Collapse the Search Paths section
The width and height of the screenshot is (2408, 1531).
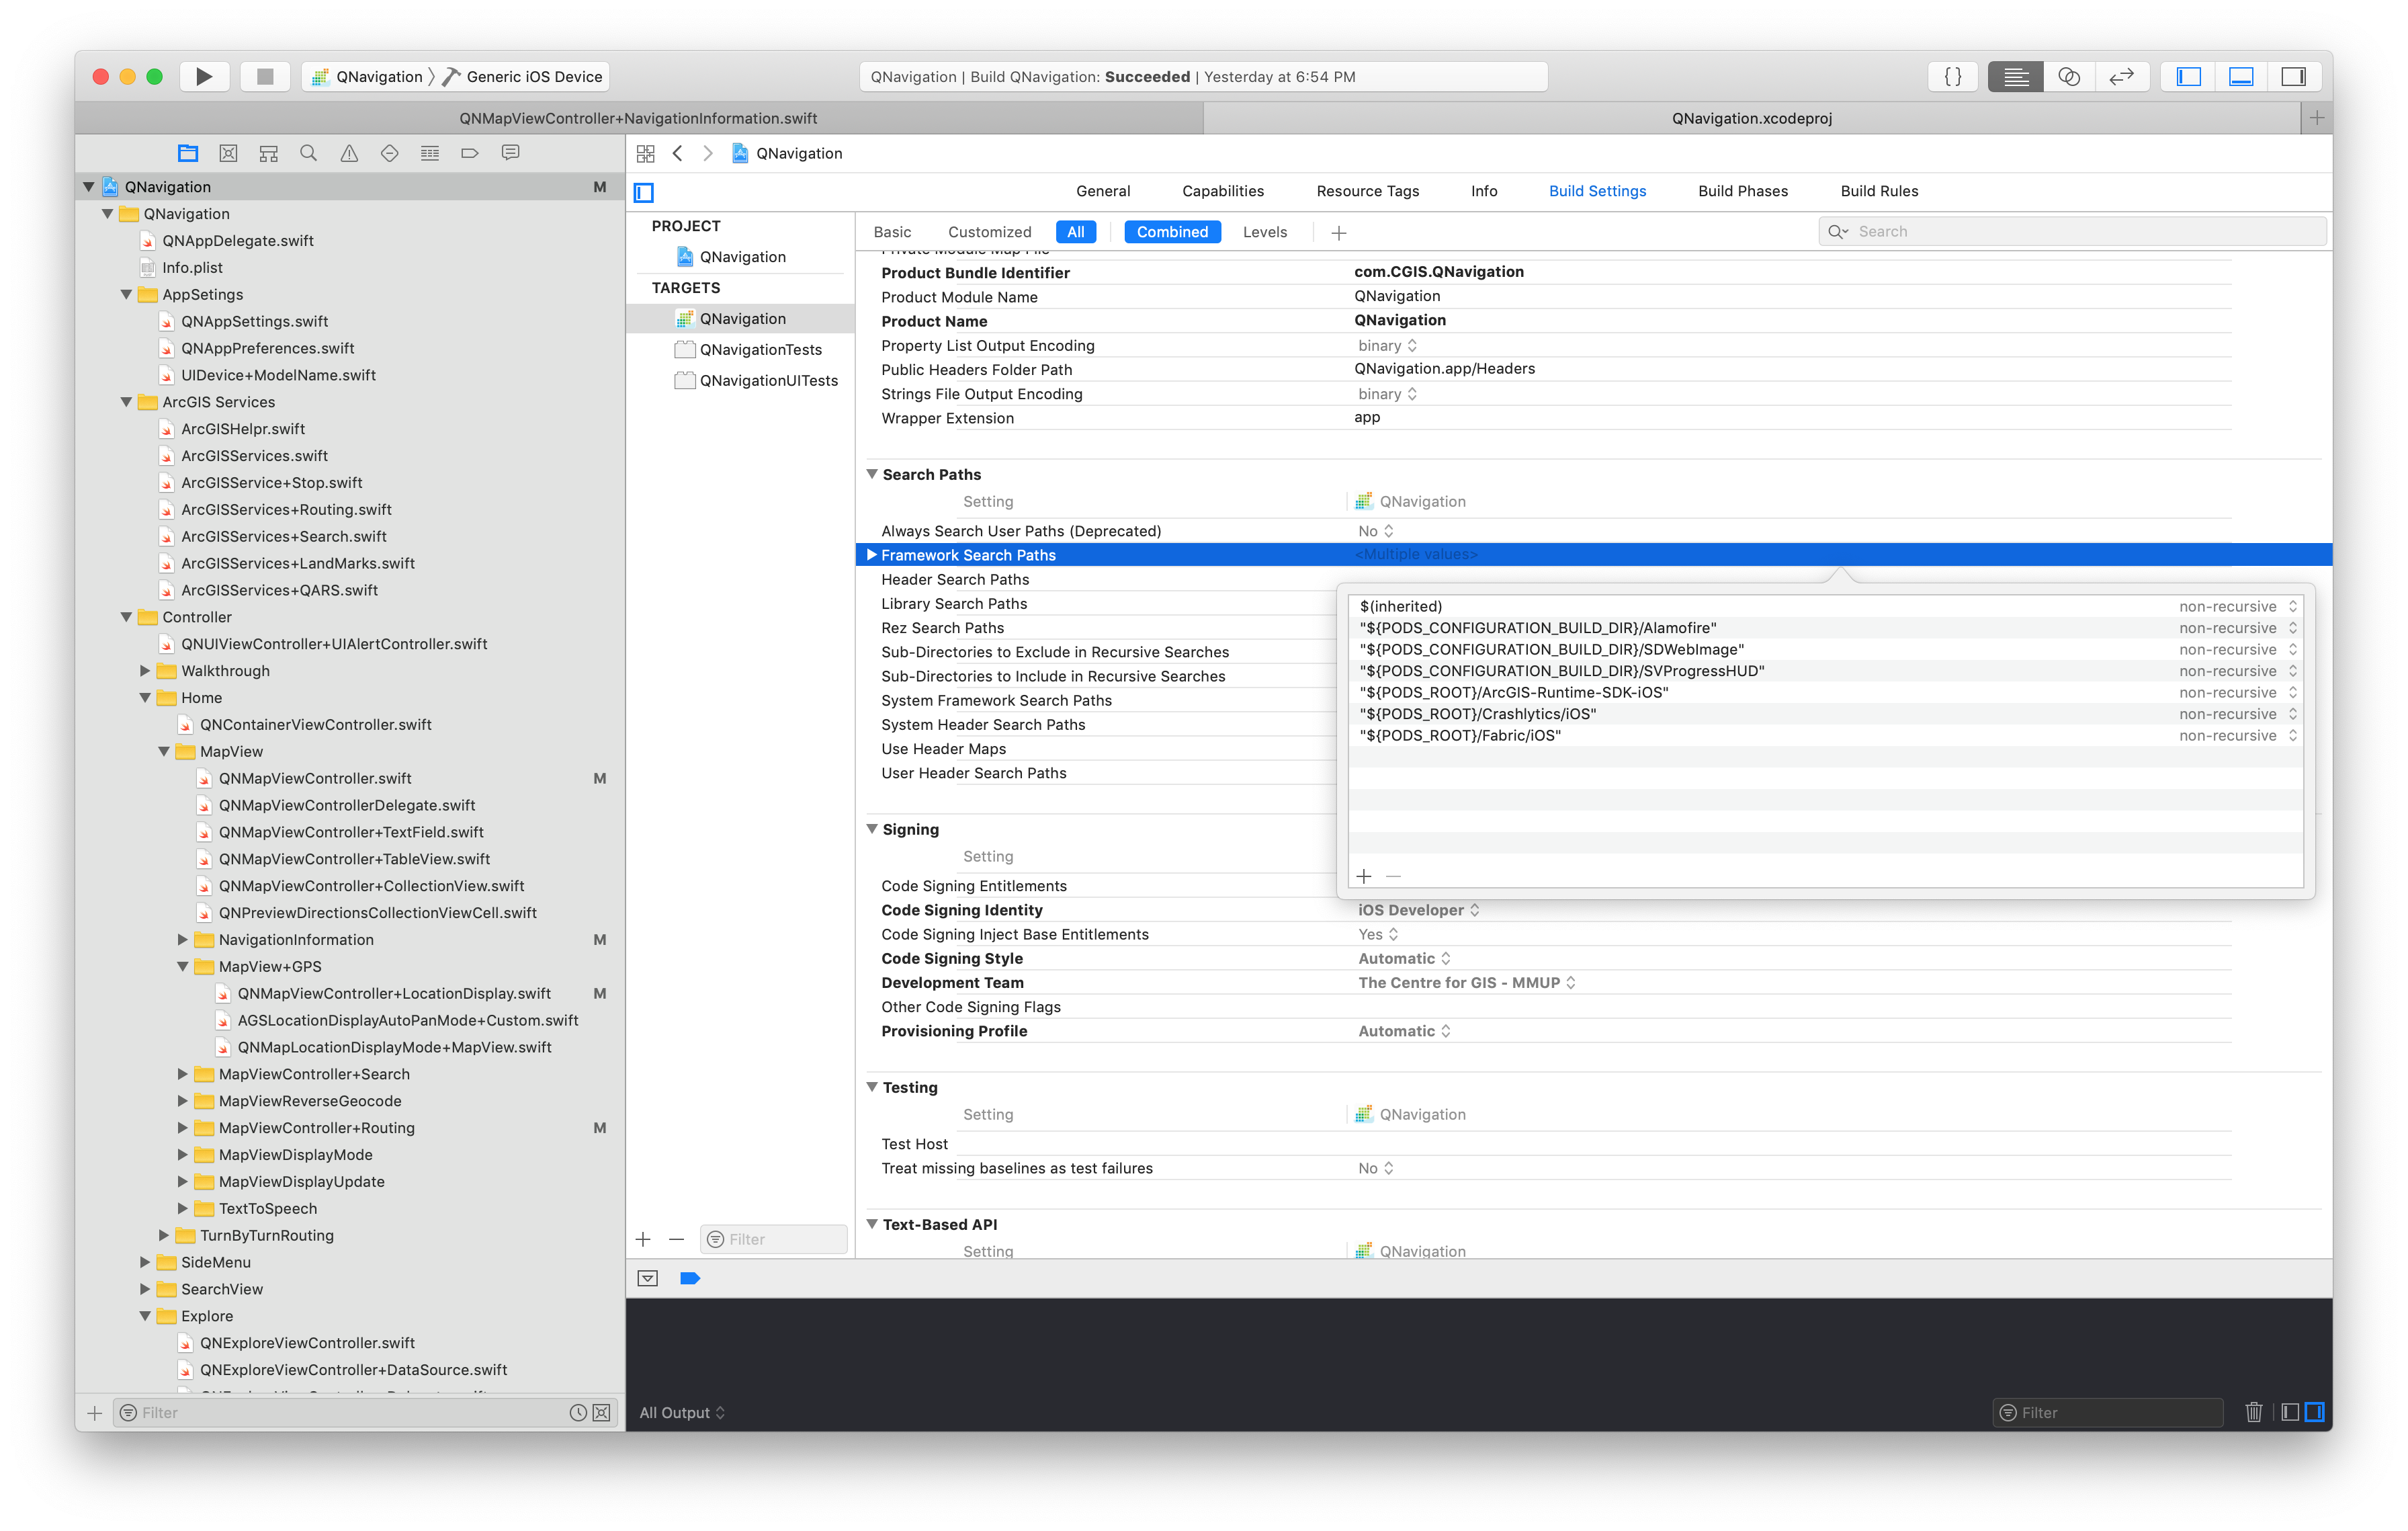[x=872, y=474]
